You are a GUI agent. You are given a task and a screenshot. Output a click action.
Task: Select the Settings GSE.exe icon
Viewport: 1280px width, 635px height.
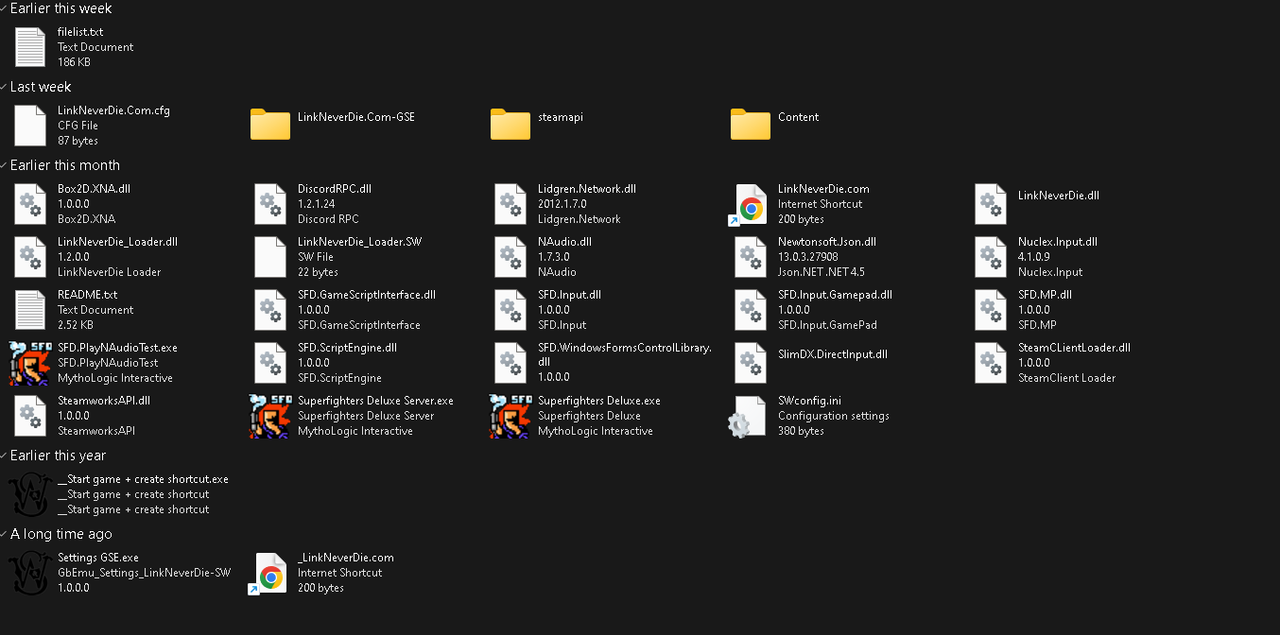(x=29, y=573)
